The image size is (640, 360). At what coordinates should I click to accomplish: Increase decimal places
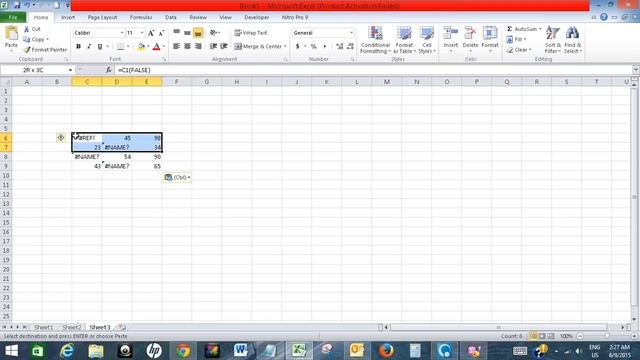click(x=340, y=47)
